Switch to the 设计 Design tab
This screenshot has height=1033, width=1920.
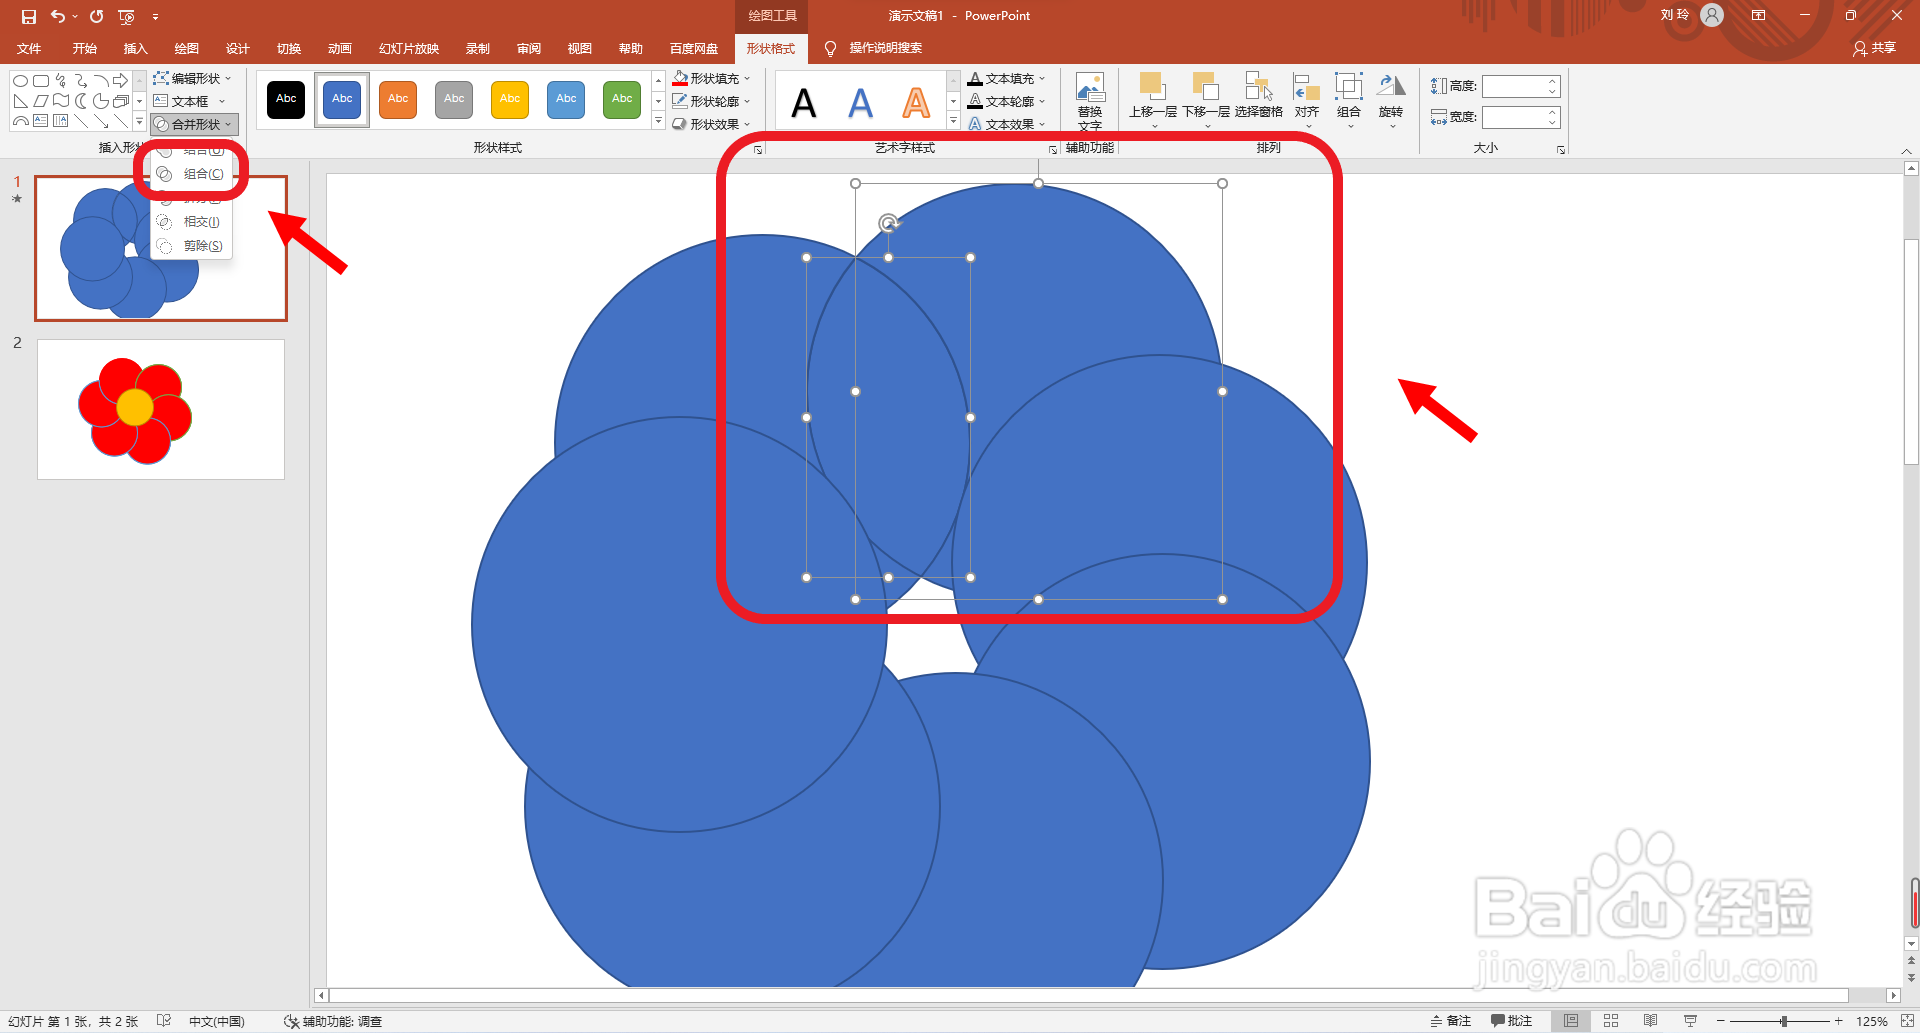237,49
